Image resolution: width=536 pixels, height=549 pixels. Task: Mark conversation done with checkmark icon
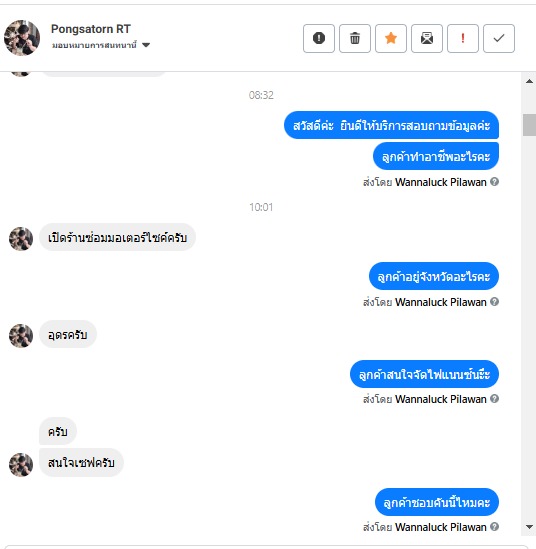click(x=499, y=38)
